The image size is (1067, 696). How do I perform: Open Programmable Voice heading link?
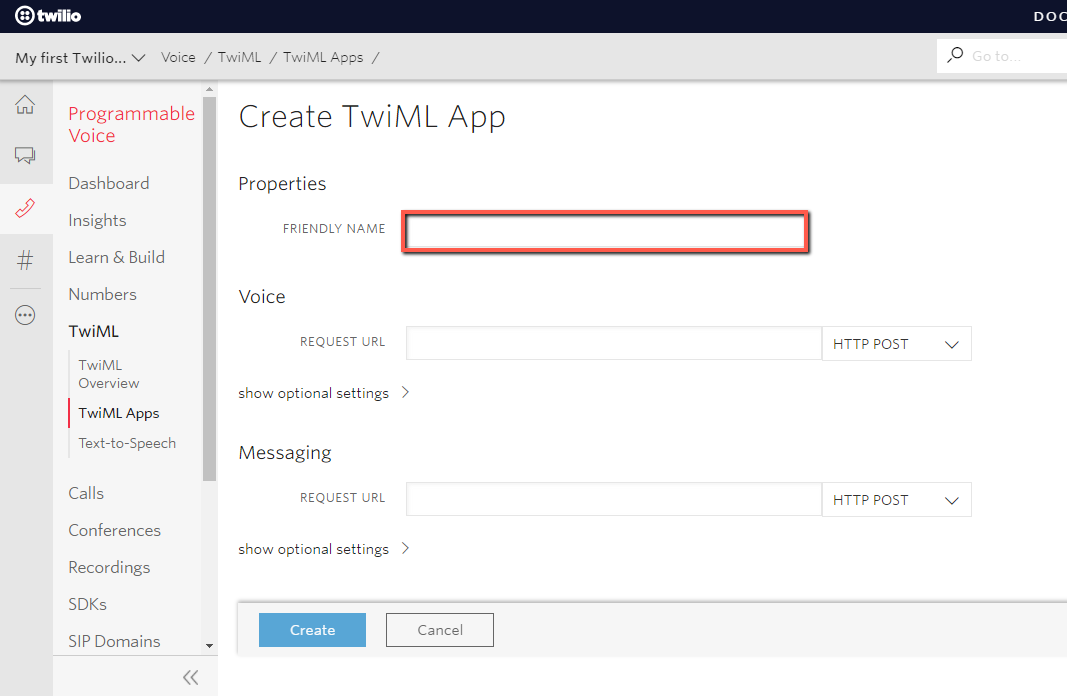[x=131, y=124]
